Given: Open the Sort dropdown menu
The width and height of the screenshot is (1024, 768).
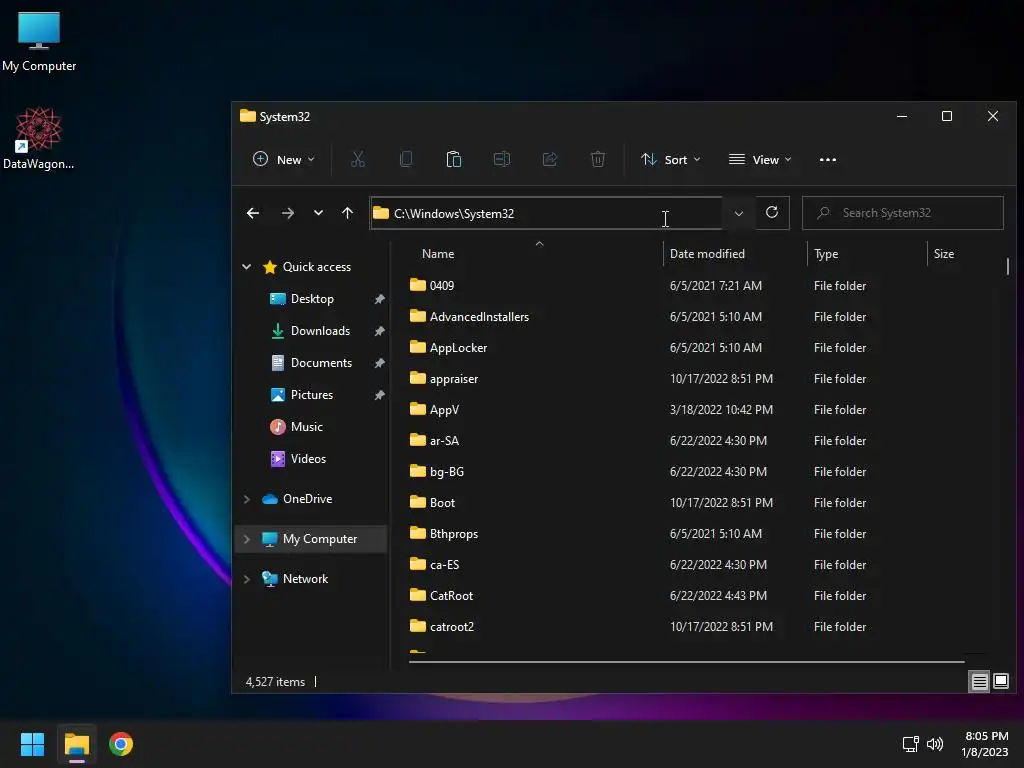Looking at the screenshot, I should click(x=671, y=159).
